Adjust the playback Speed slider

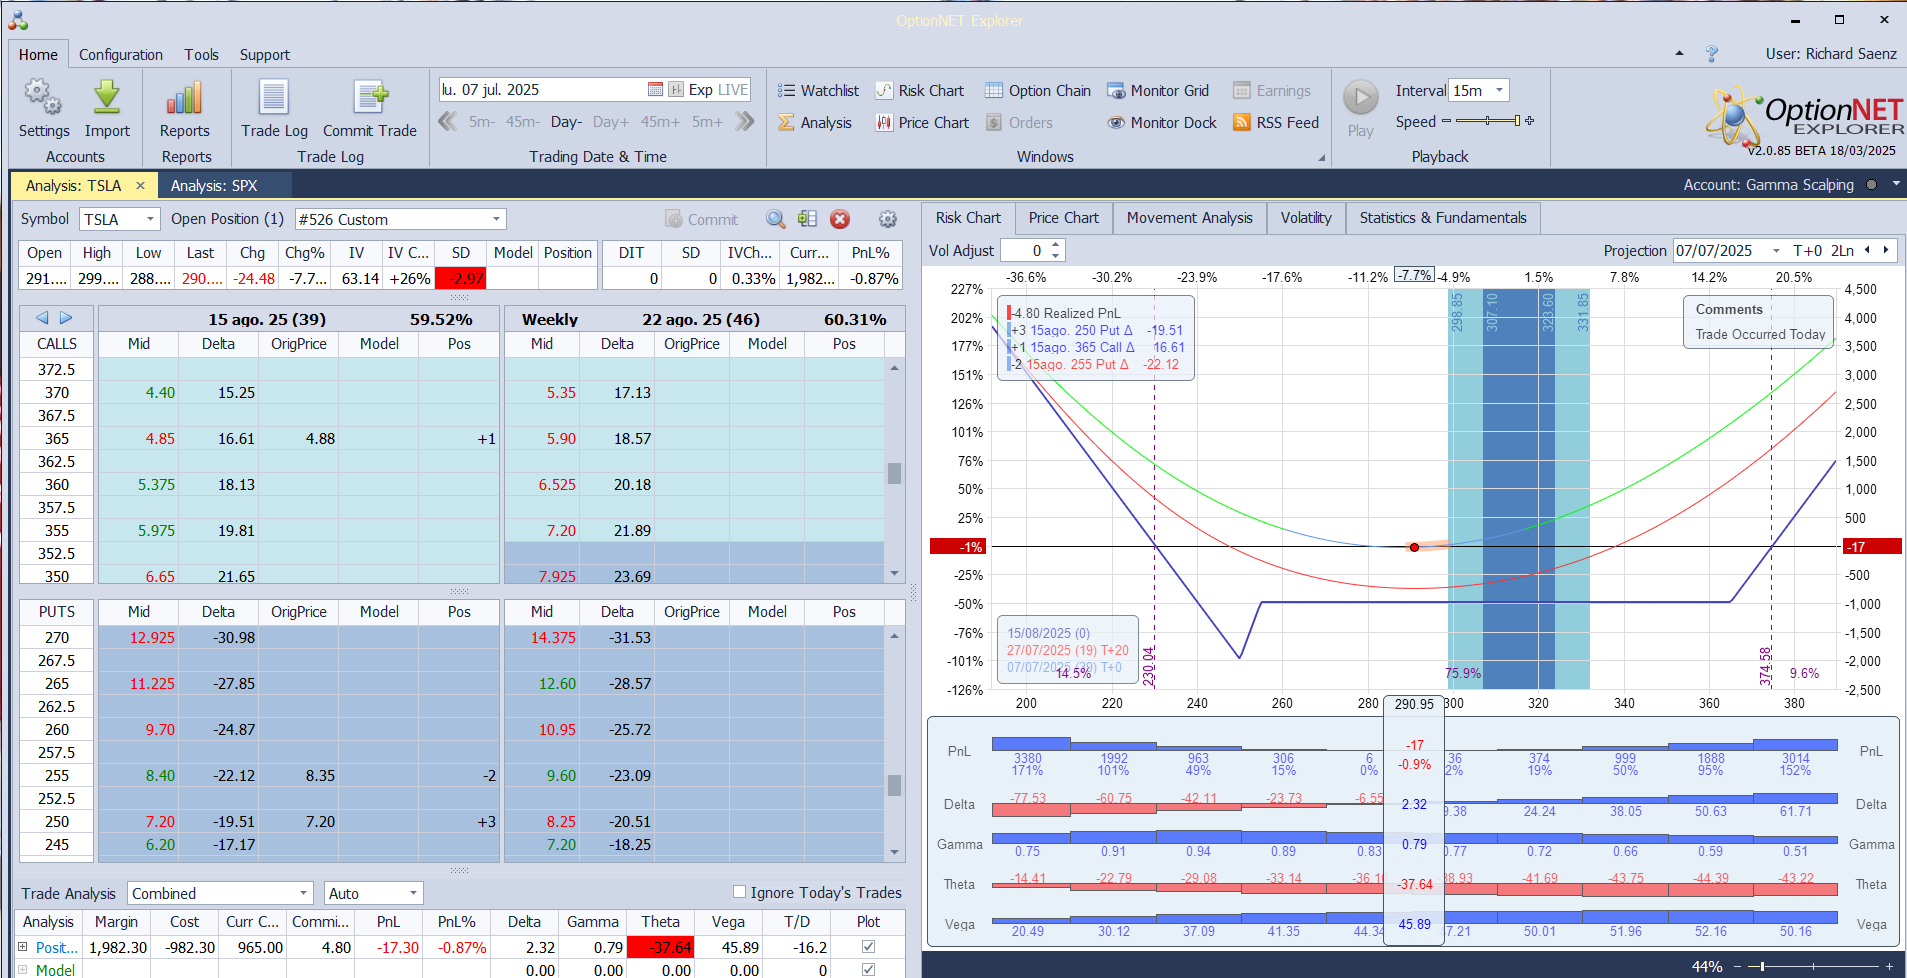pos(1488,121)
